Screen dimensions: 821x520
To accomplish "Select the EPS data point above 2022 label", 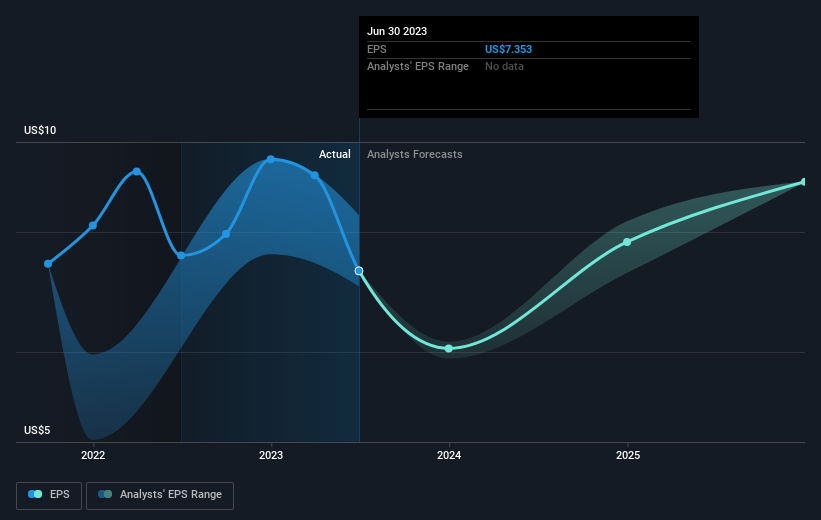I will (93, 226).
